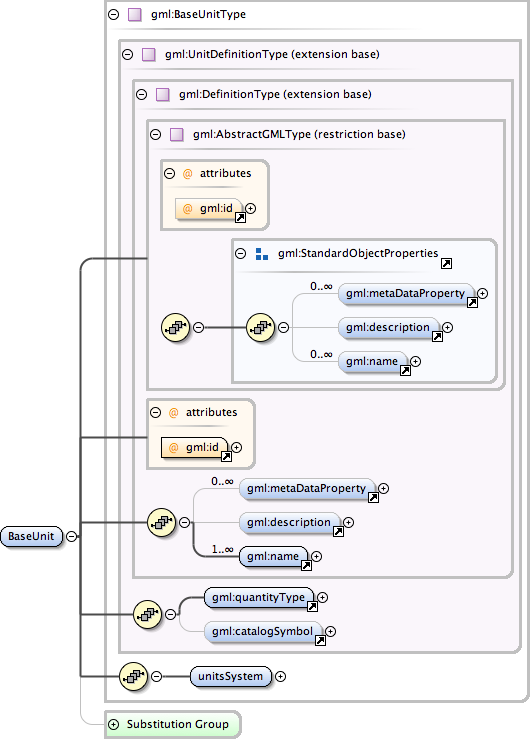This screenshot has width=530, height=741.
Task: Collapse the sequence connected to unitsSystem
Action: pyautogui.click(x=156, y=677)
